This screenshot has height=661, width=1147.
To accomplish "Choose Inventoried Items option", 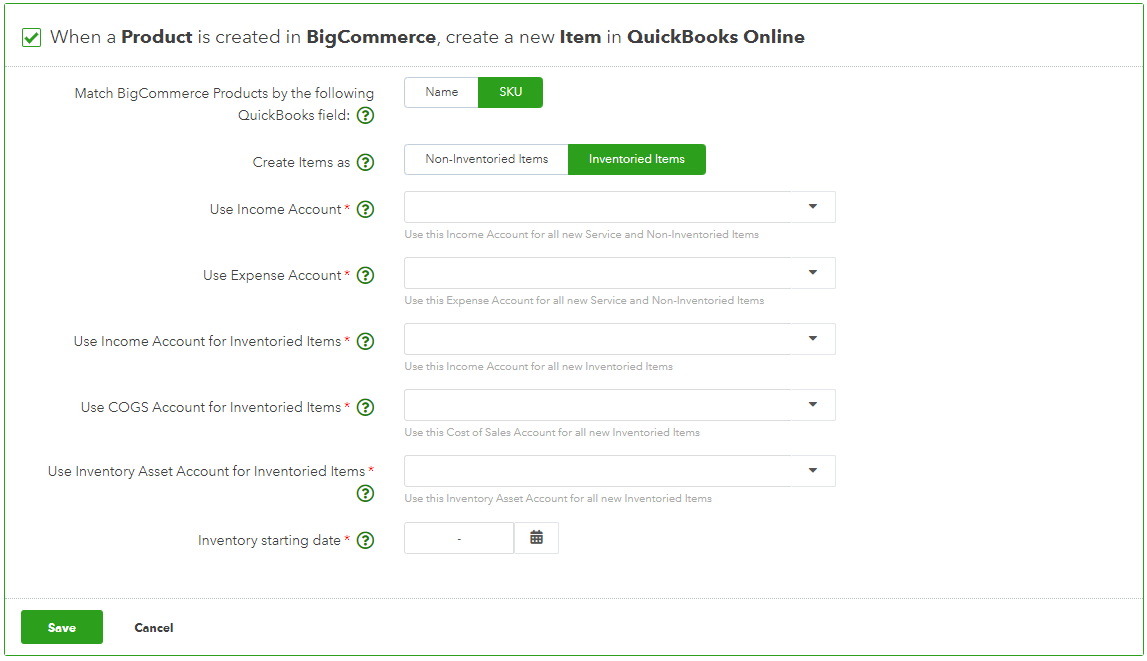I will 637,159.
